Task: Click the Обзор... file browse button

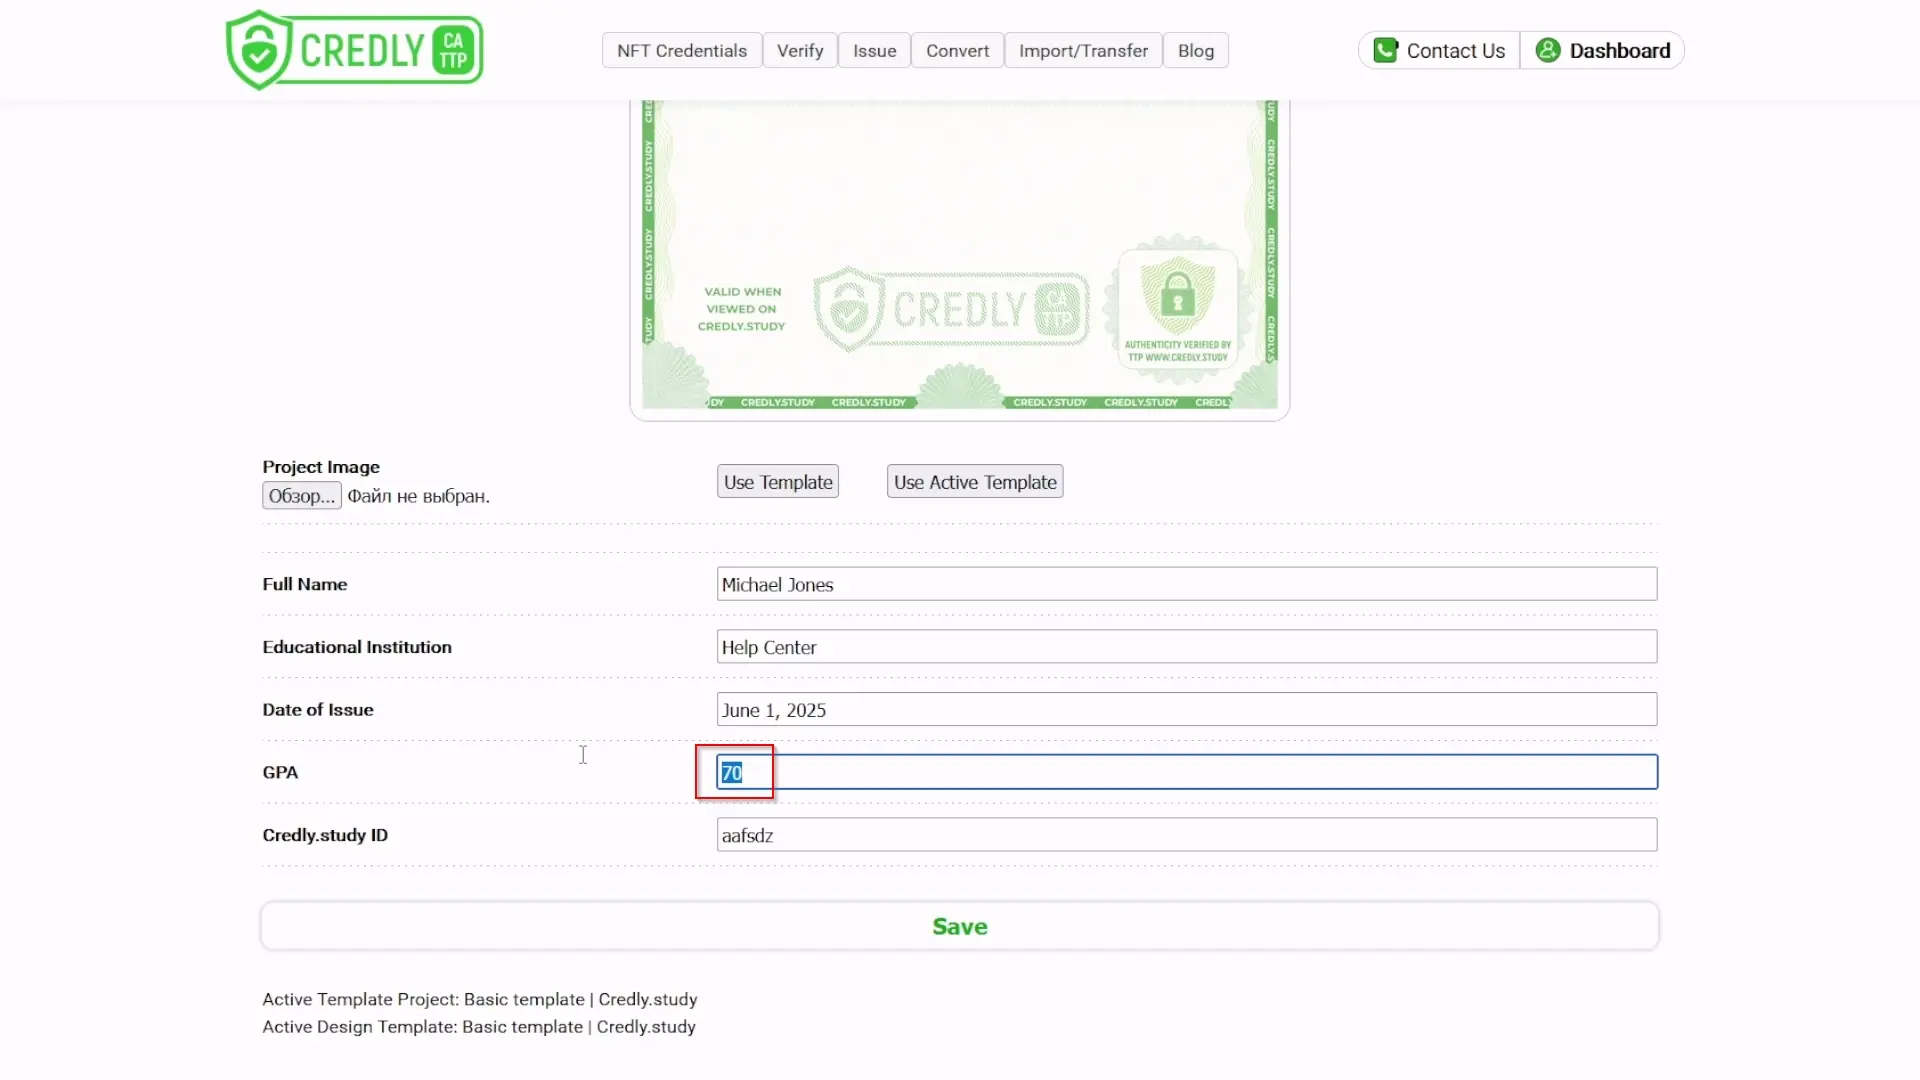Action: (x=302, y=496)
